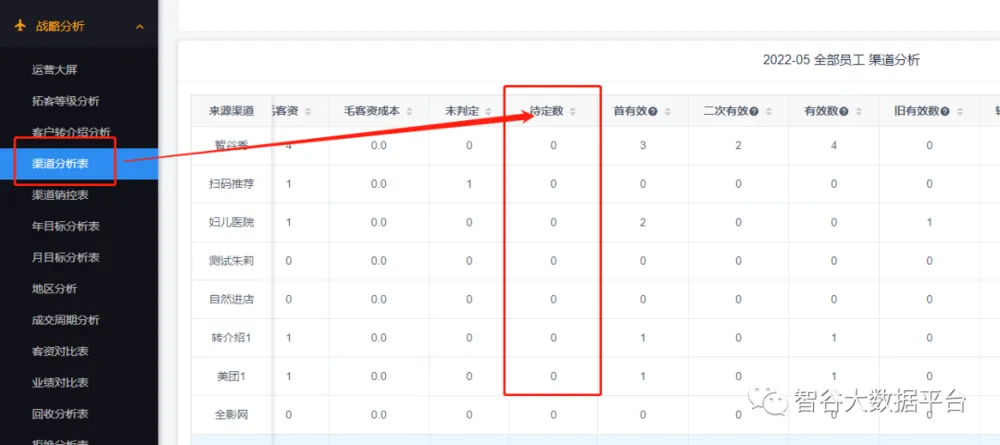The height and width of the screenshot is (445, 1000).
Task: Open 成交周期分析 report
Action: [x=65, y=320]
